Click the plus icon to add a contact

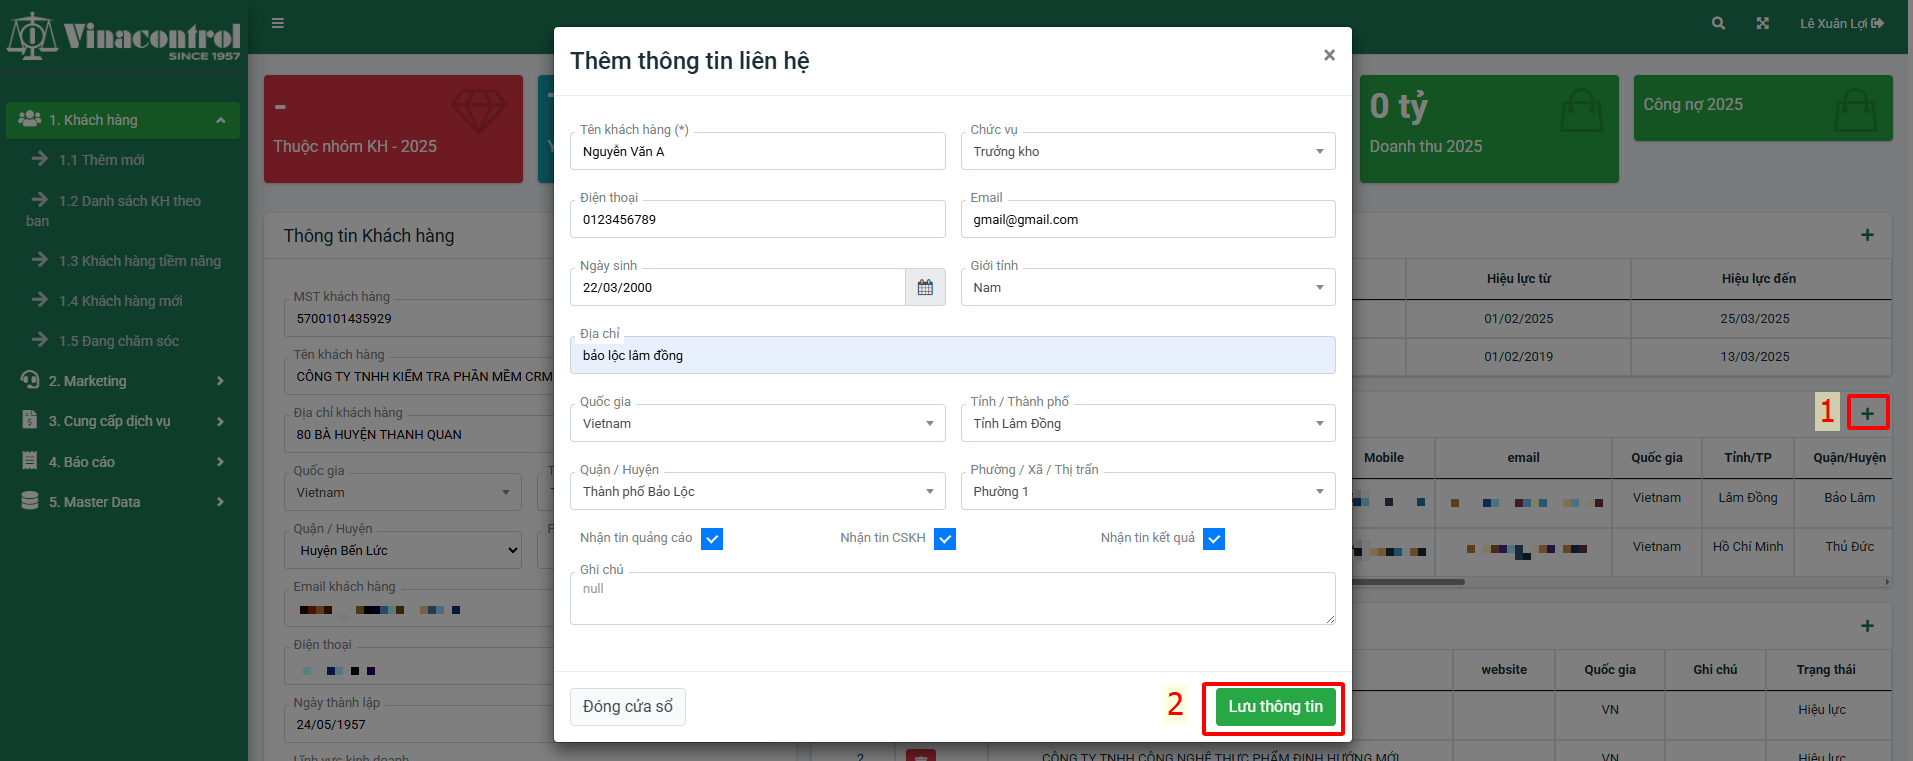click(1867, 413)
